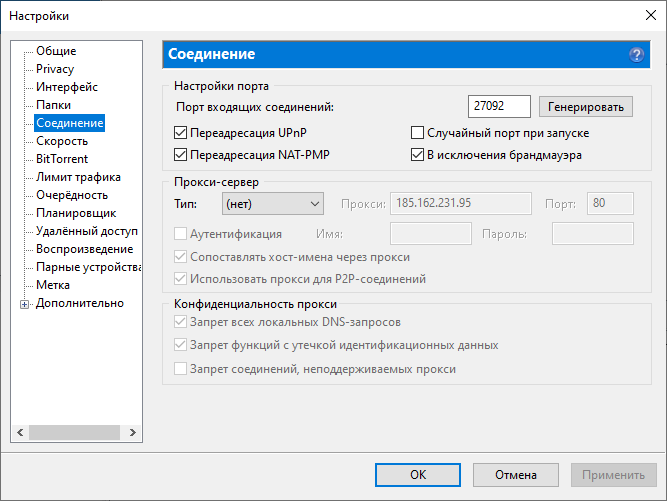Select Общие in the settings tree

coord(56,51)
